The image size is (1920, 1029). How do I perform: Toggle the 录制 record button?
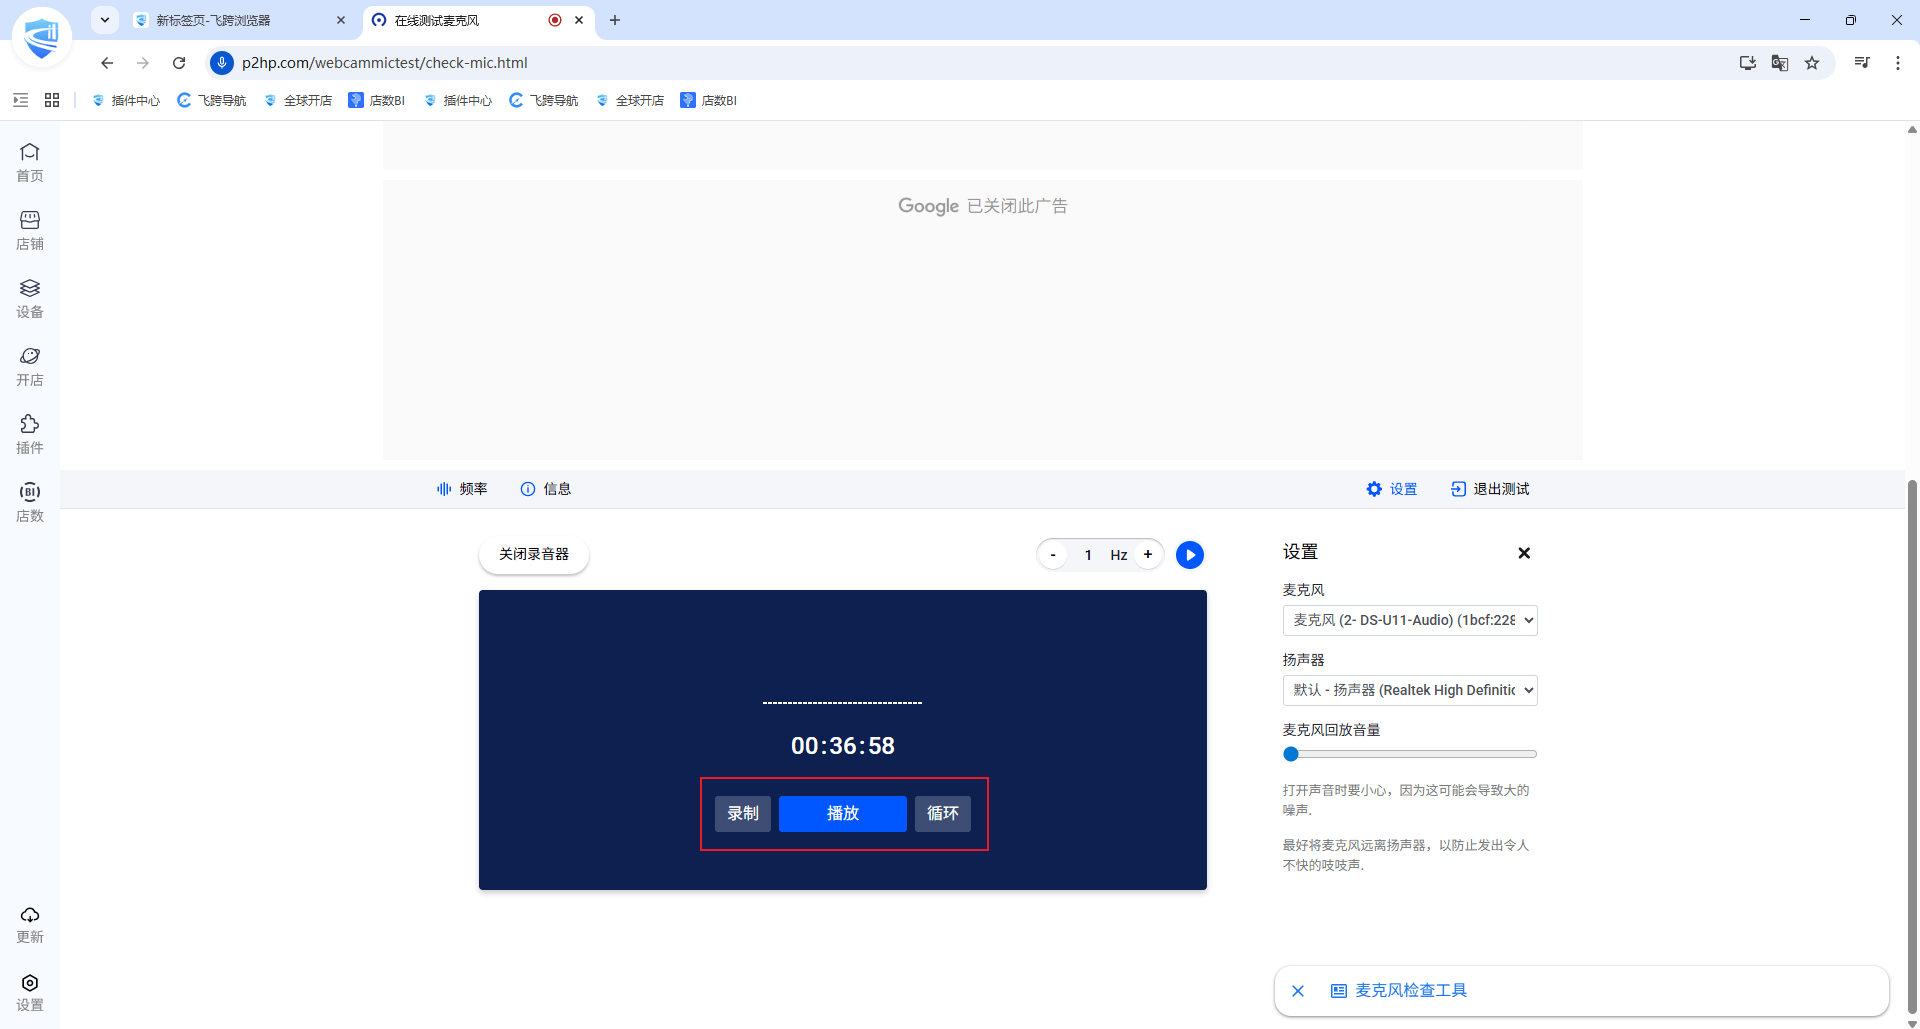(743, 813)
